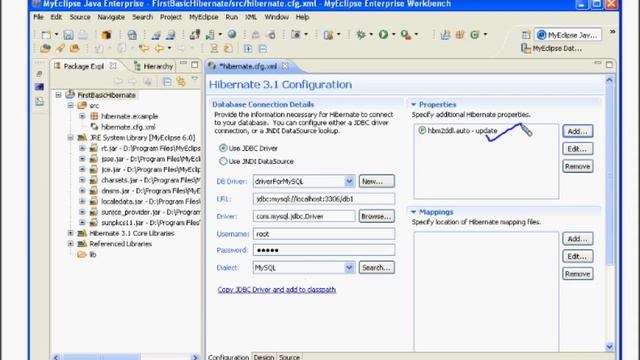Switch to the Source editor tab
This screenshot has width=640, height=360.
point(289,357)
